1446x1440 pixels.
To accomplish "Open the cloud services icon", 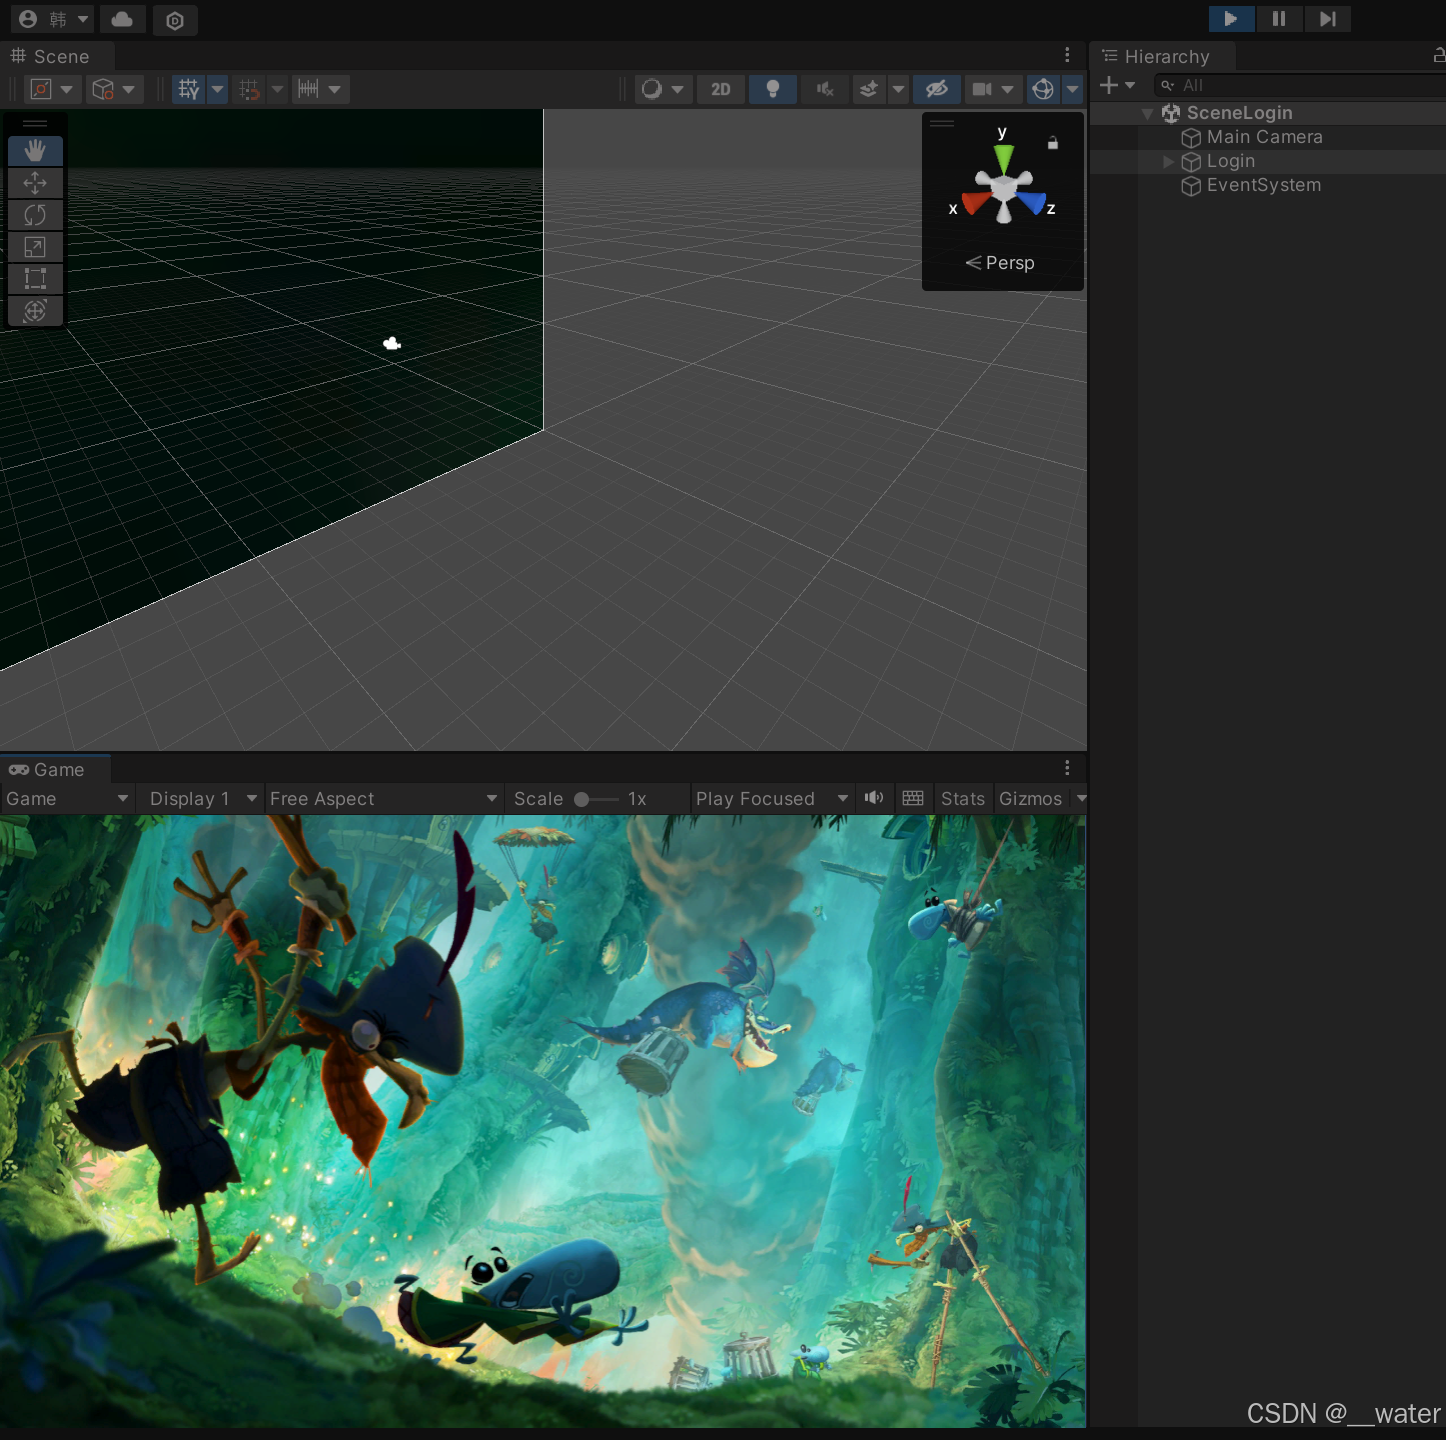I will tap(122, 19).
